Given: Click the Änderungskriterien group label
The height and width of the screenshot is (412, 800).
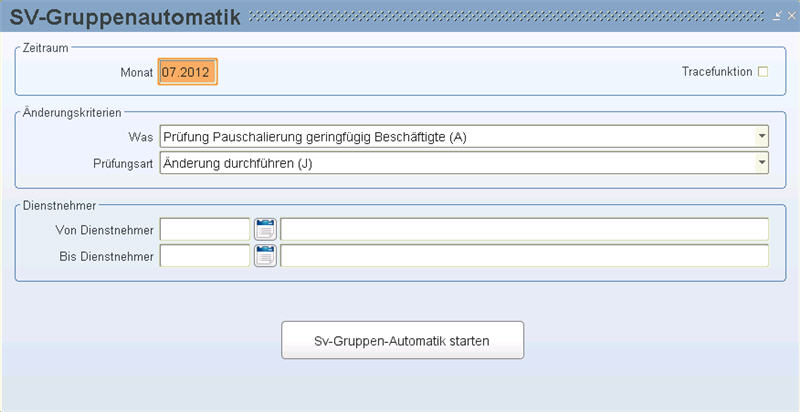Looking at the screenshot, I should (x=72, y=113).
